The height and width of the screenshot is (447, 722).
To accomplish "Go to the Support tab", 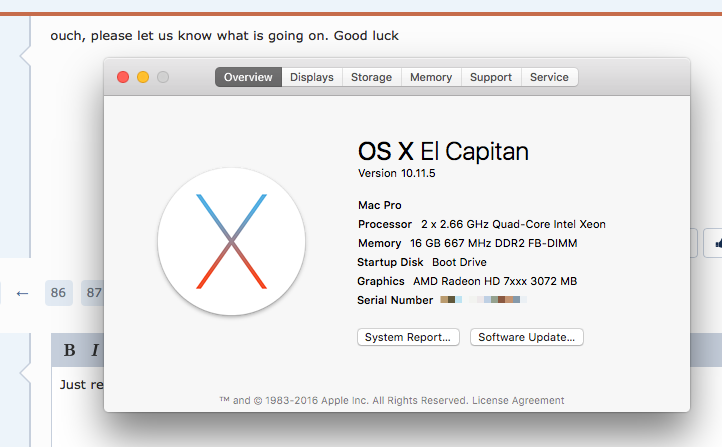I will click(491, 77).
